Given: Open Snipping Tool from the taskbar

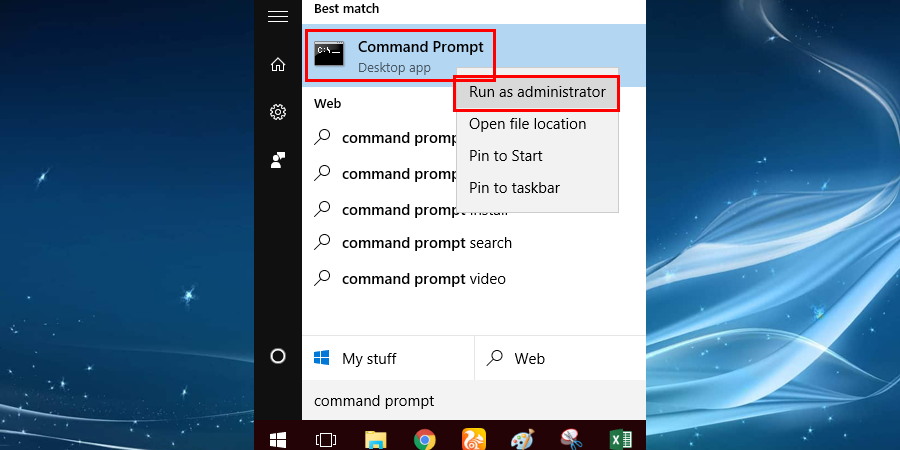Looking at the screenshot, I should coord(572,440).
